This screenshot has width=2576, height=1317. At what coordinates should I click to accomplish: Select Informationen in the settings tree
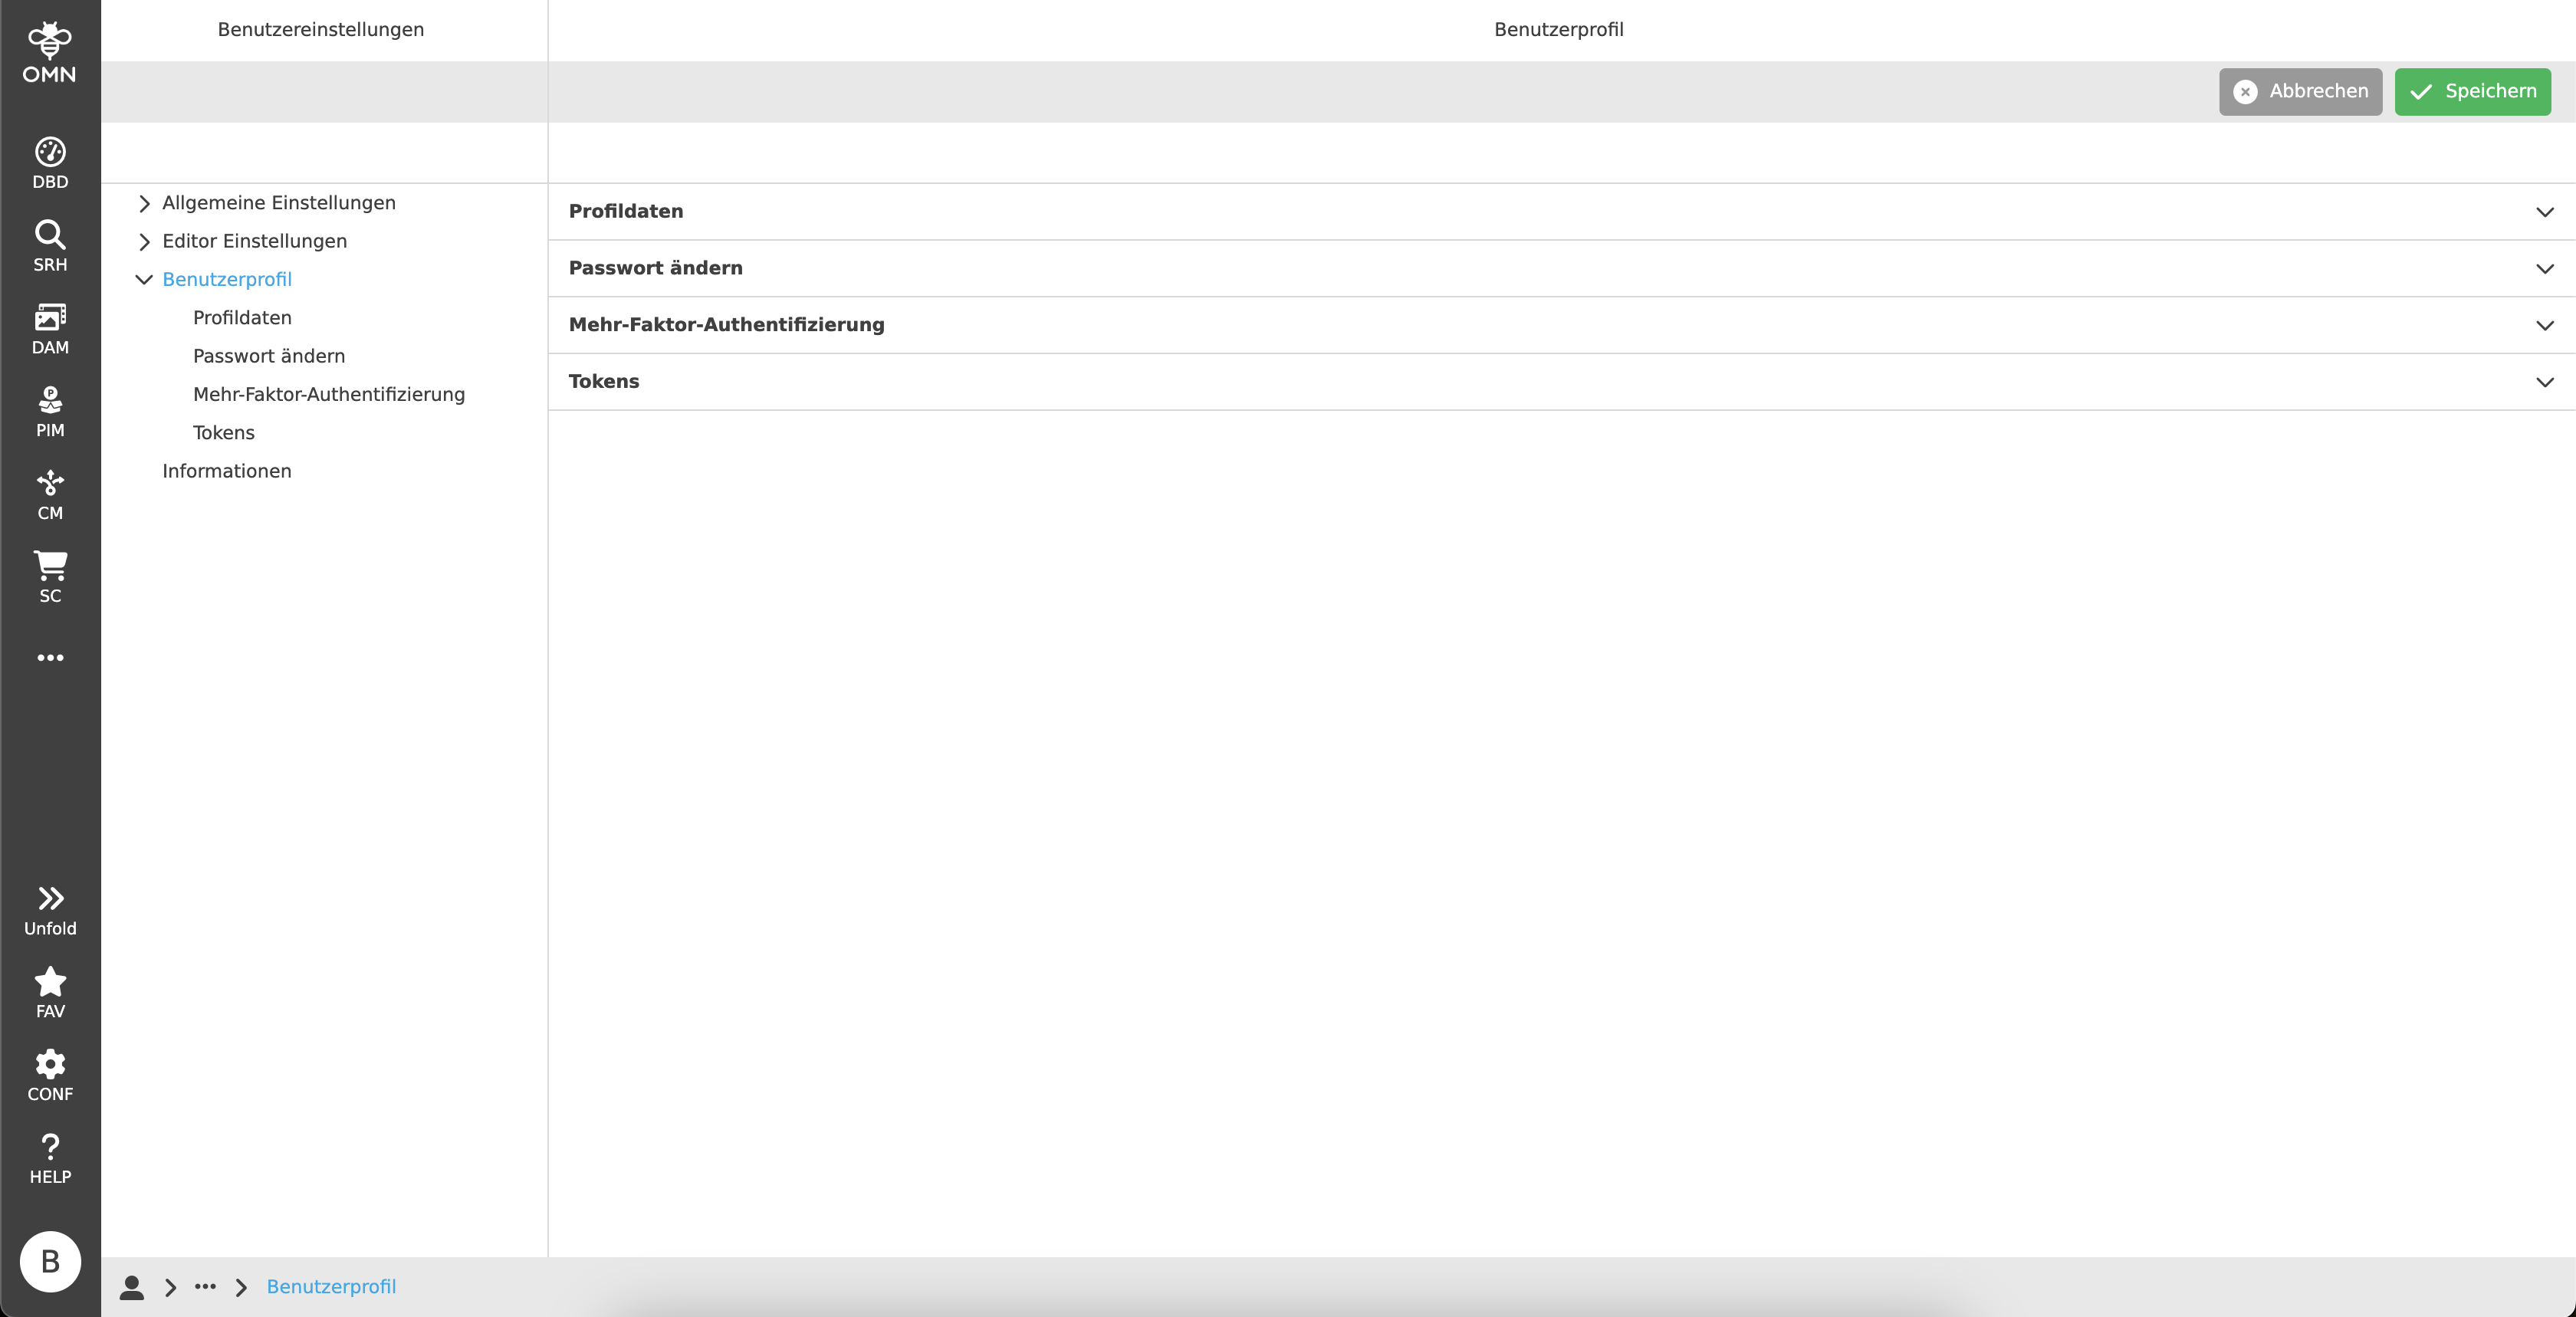click(x=227, y=471)
